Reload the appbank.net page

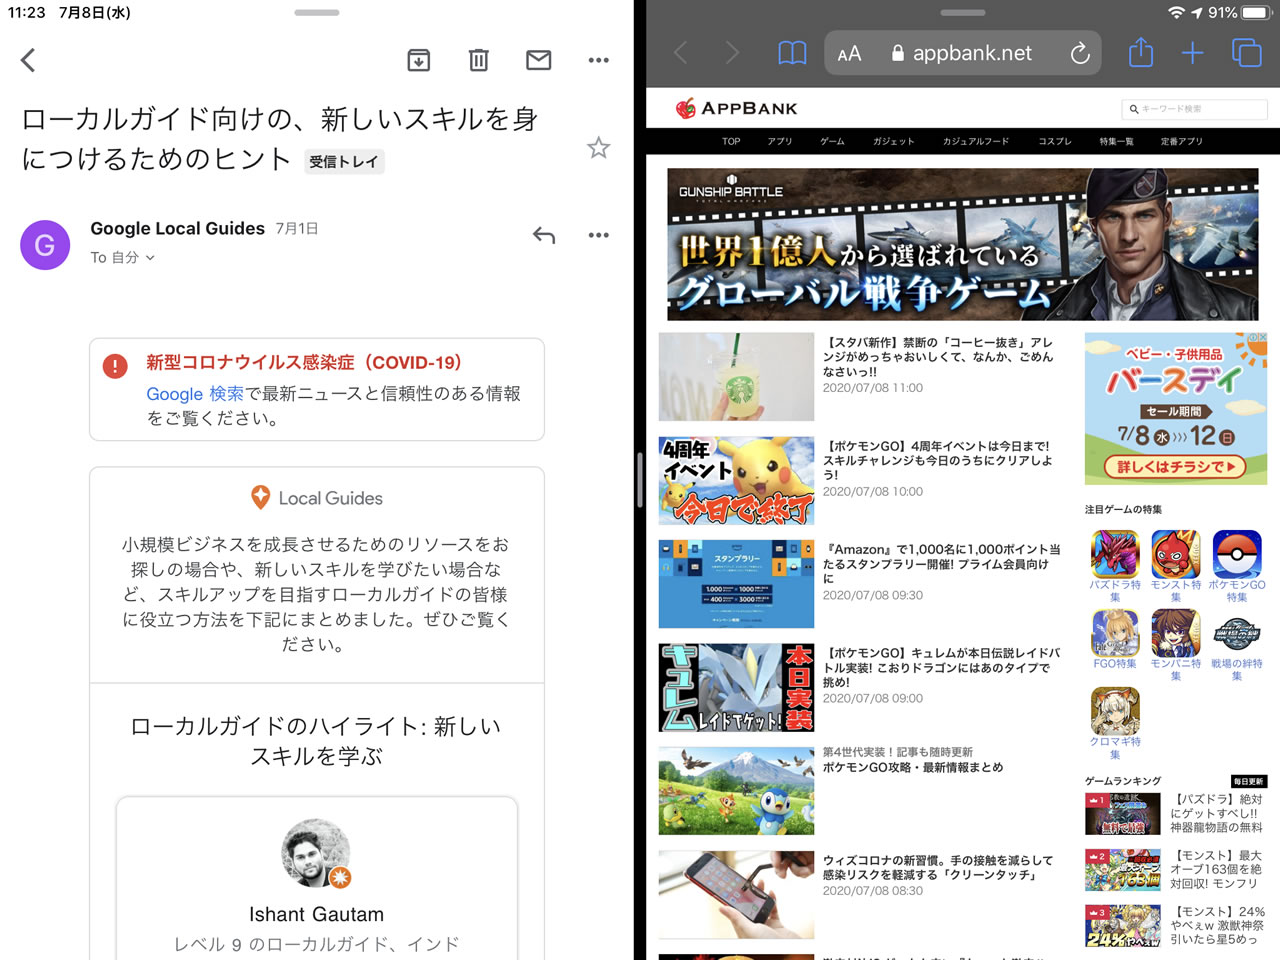click(1080, 53)
